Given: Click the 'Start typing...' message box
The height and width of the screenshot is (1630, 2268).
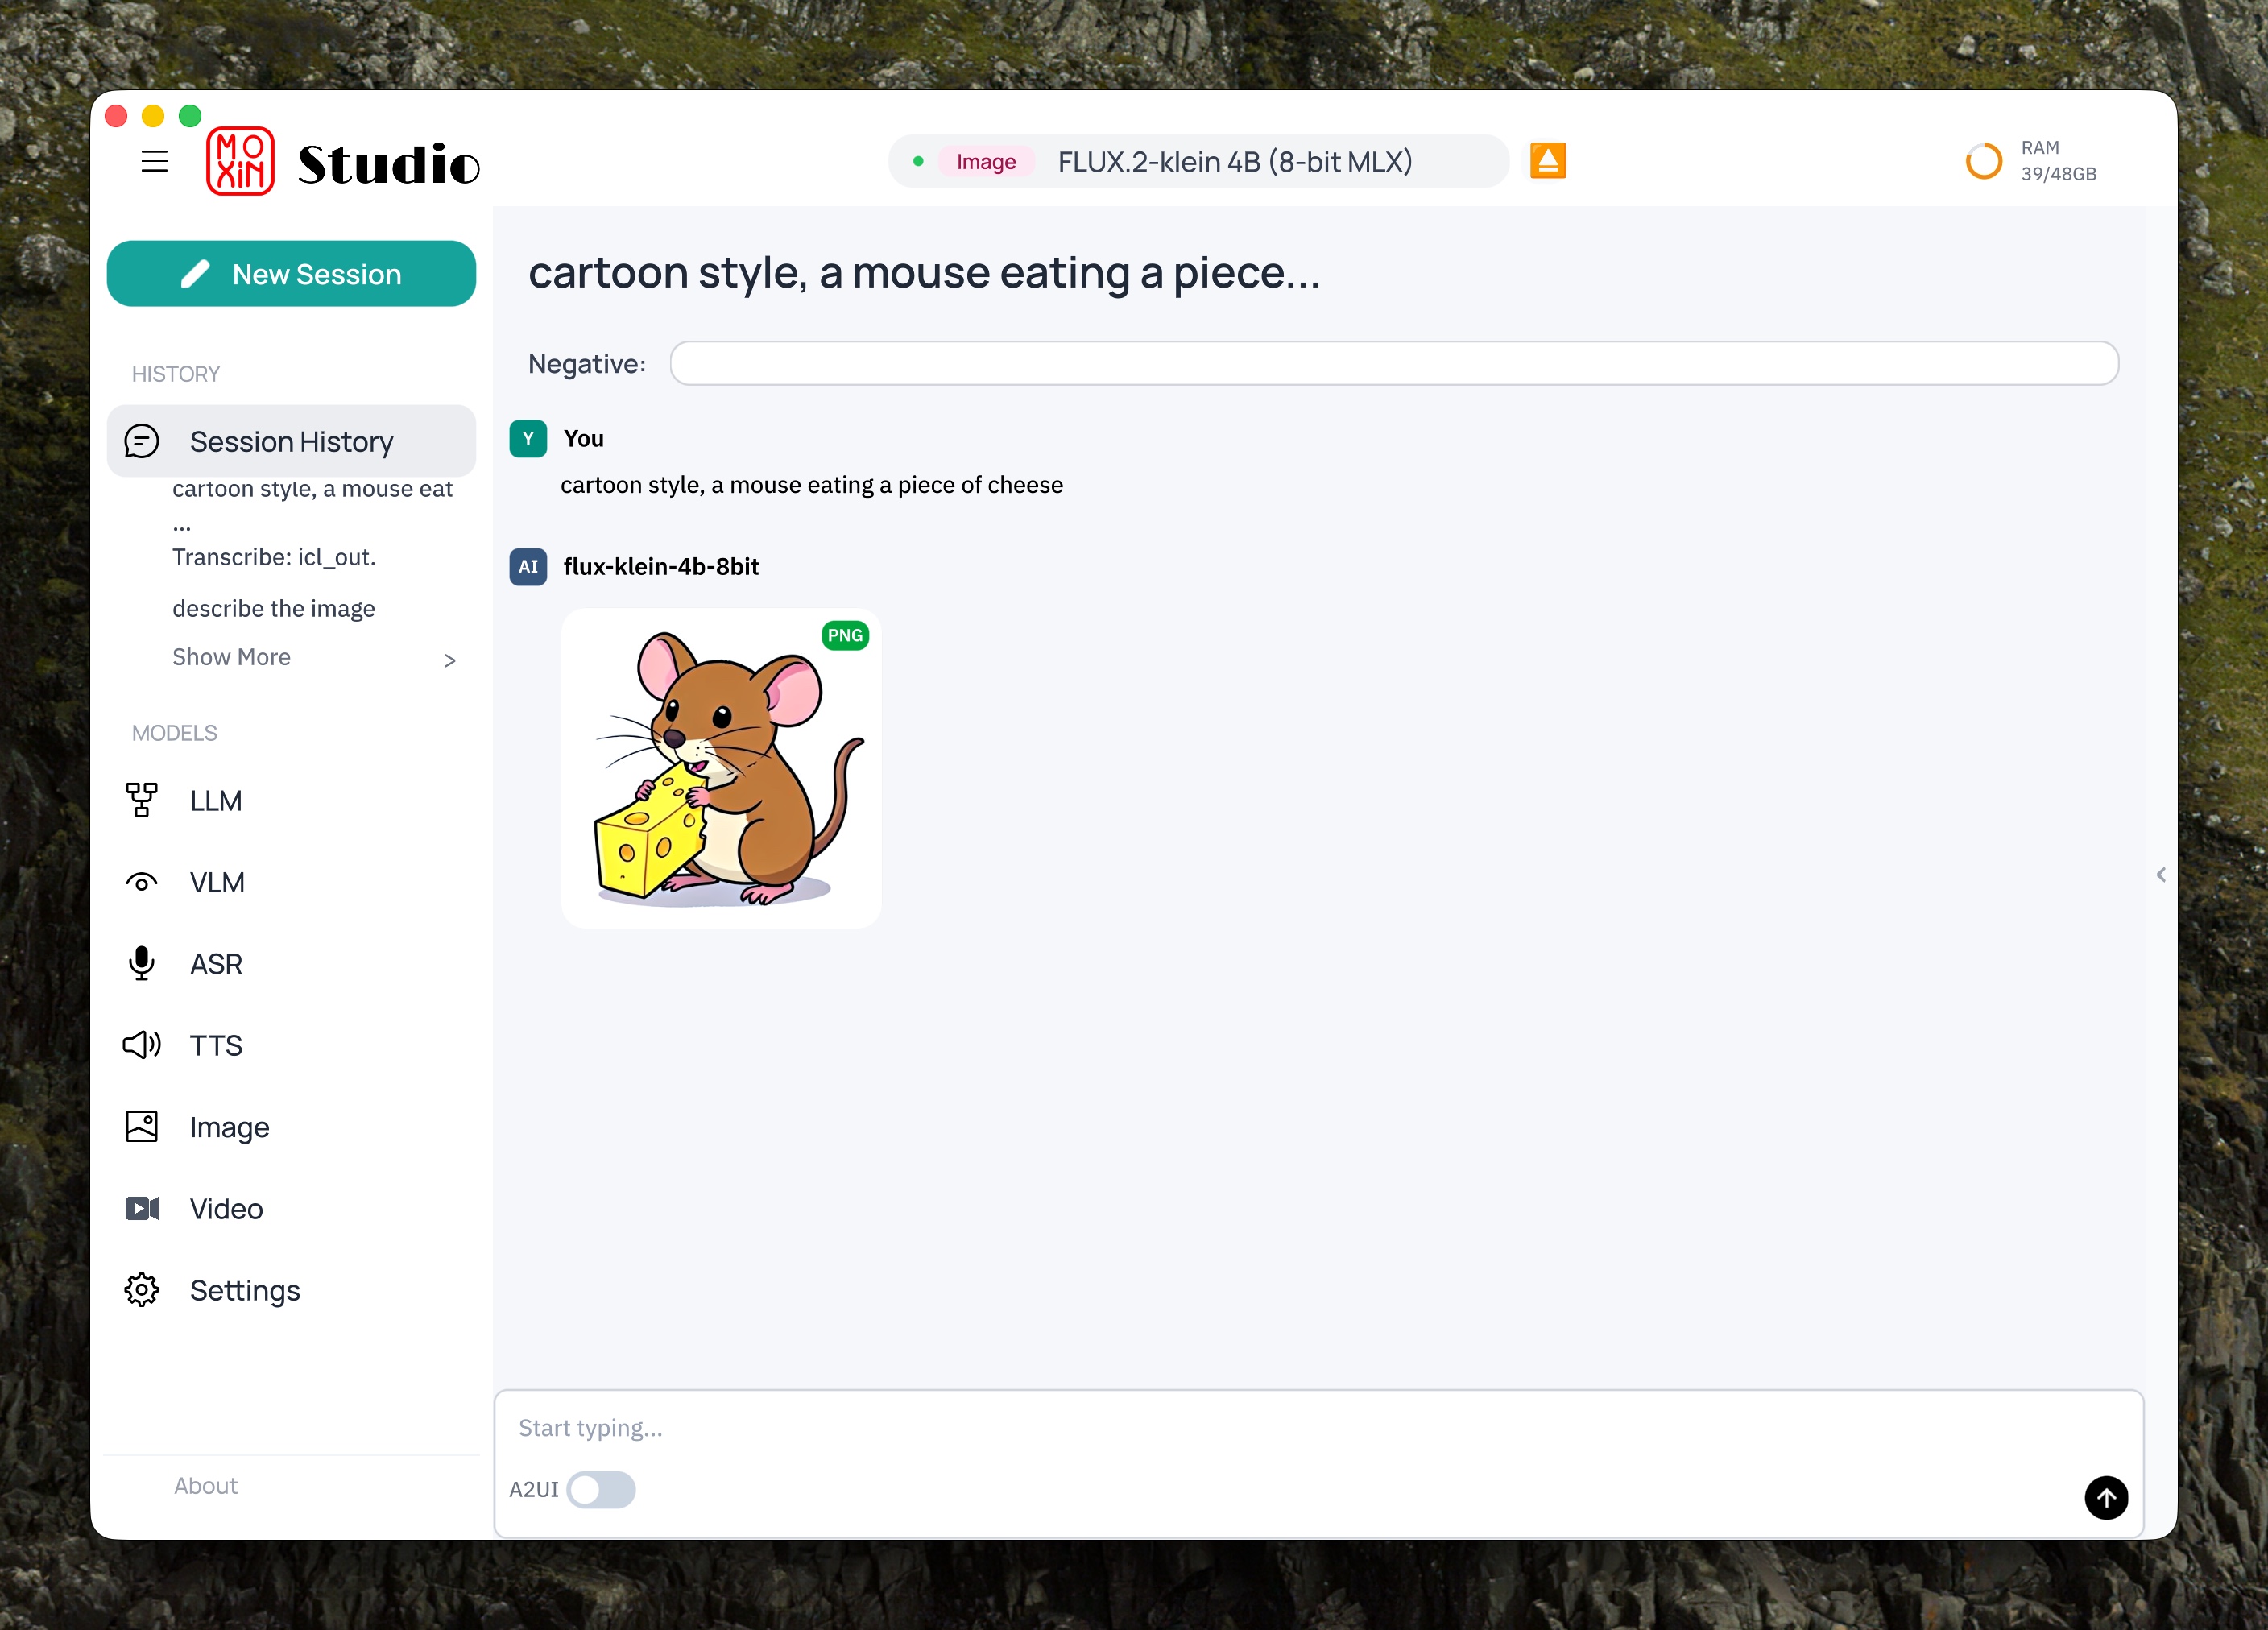Looking at the screenshot, I should [x=1318, y=1427].
